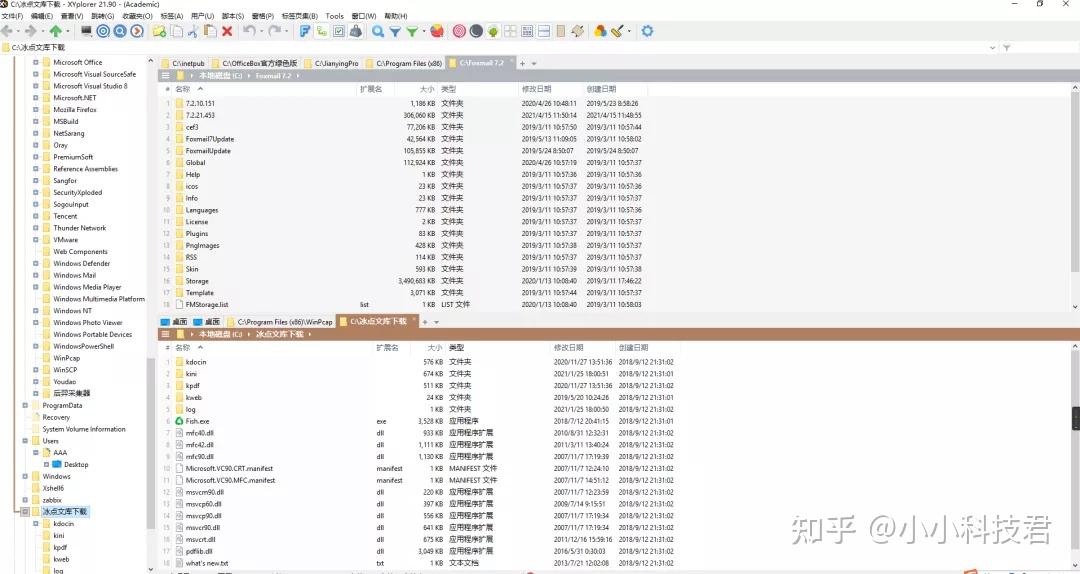Toggle dual pane with split icon
Image resolution: width=1080 pixels, height=574 pixels.
click(x=544, y=31)
